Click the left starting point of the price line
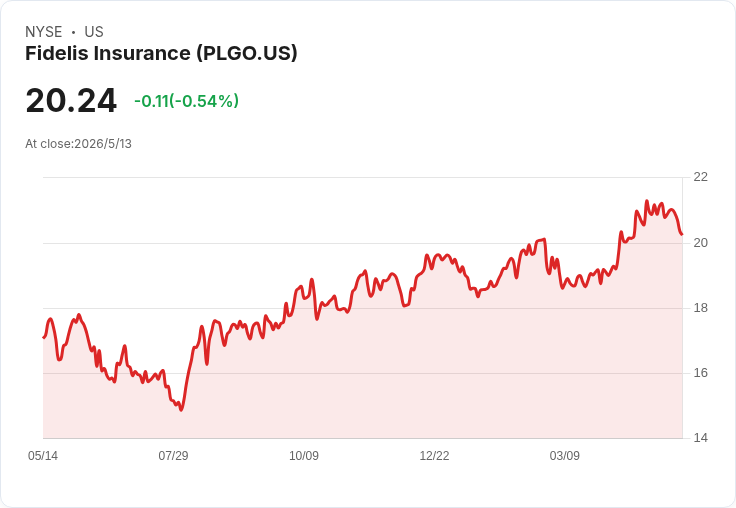This screenshot has height=508, width=736. tap(44, 337)
